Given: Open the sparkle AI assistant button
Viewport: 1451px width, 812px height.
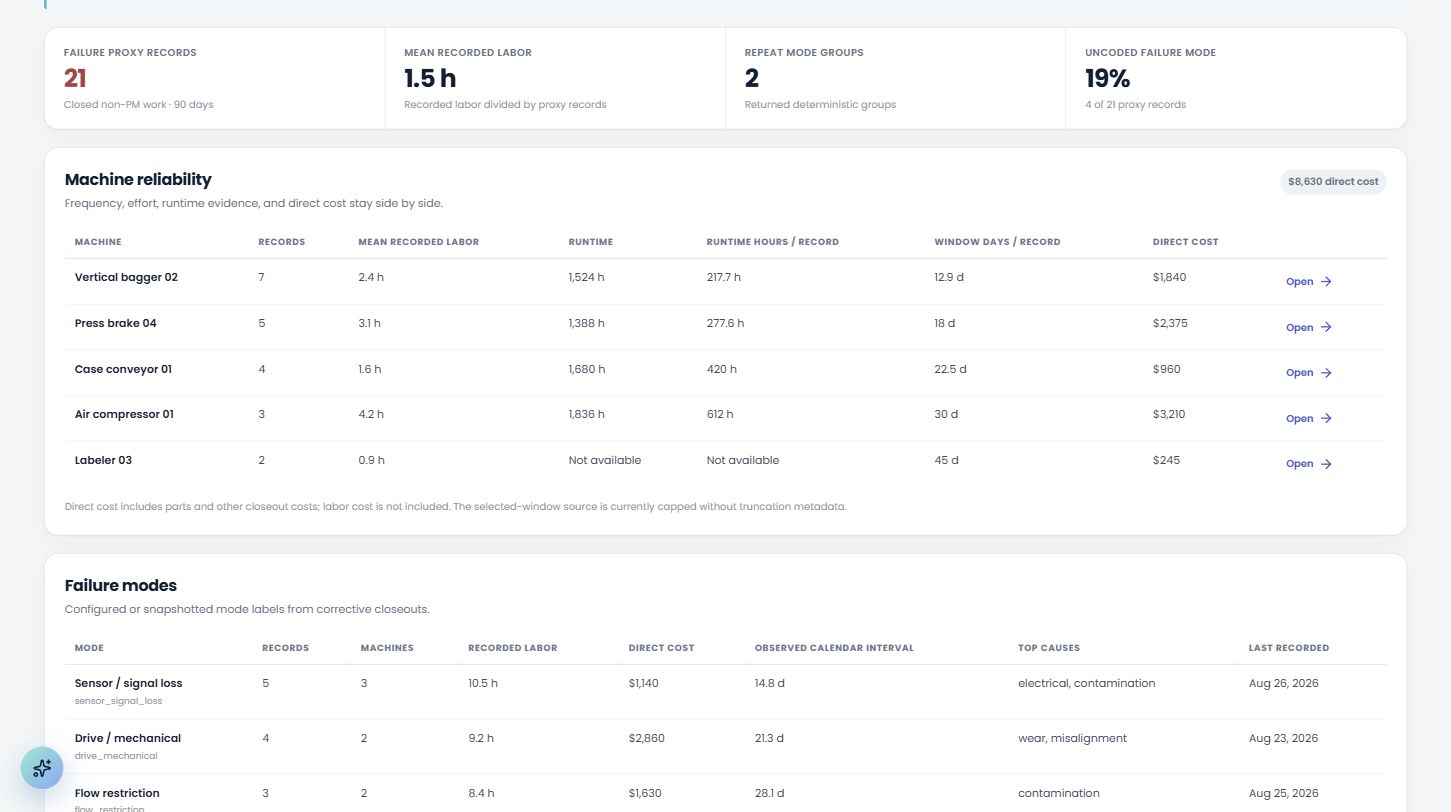Looking at the screenshot, I should tap(42, 768).
